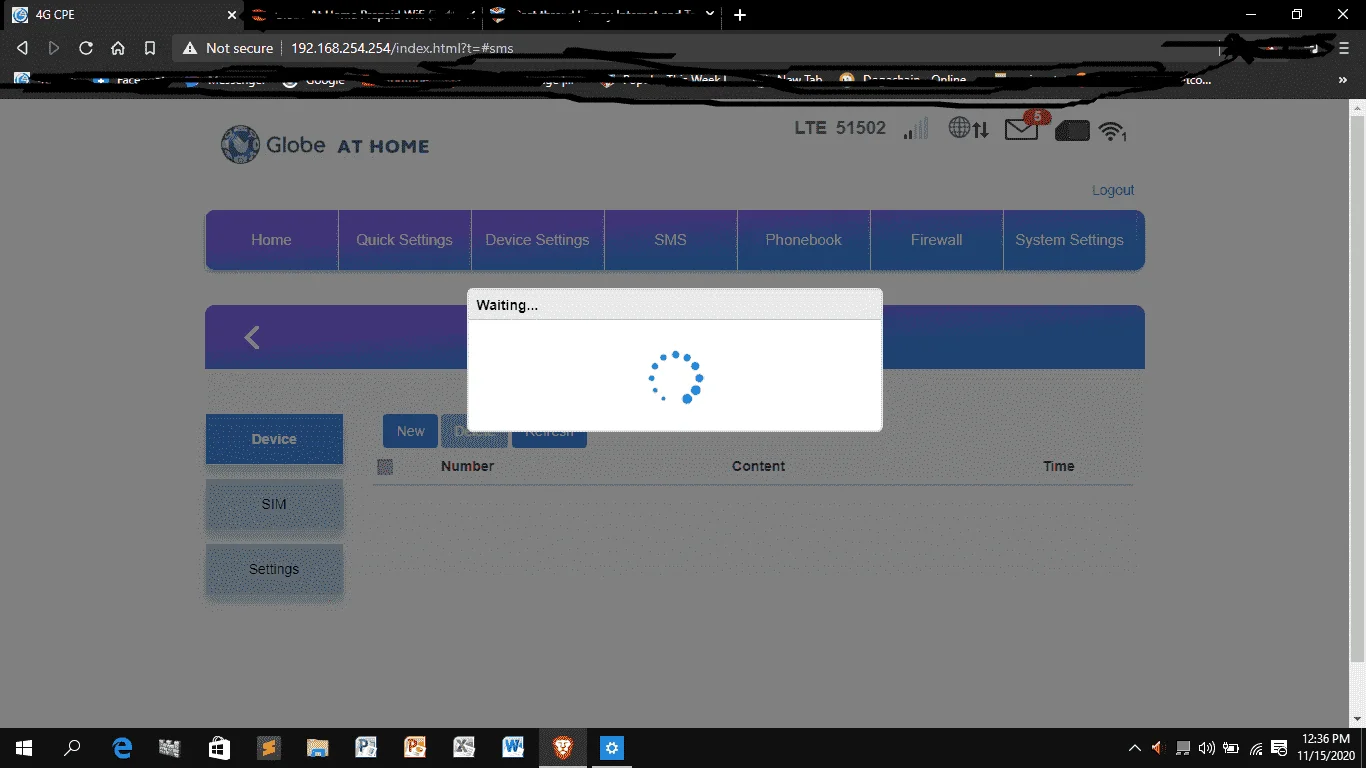This screenshot has height=768, width=1366.
Task: Open new browser tab with plus
Action: pos(740,15)
